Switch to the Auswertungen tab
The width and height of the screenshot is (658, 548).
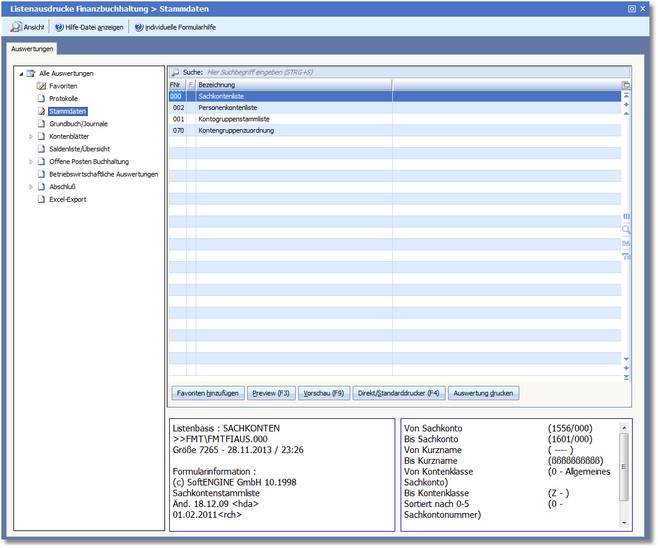[x=32, y=48]
